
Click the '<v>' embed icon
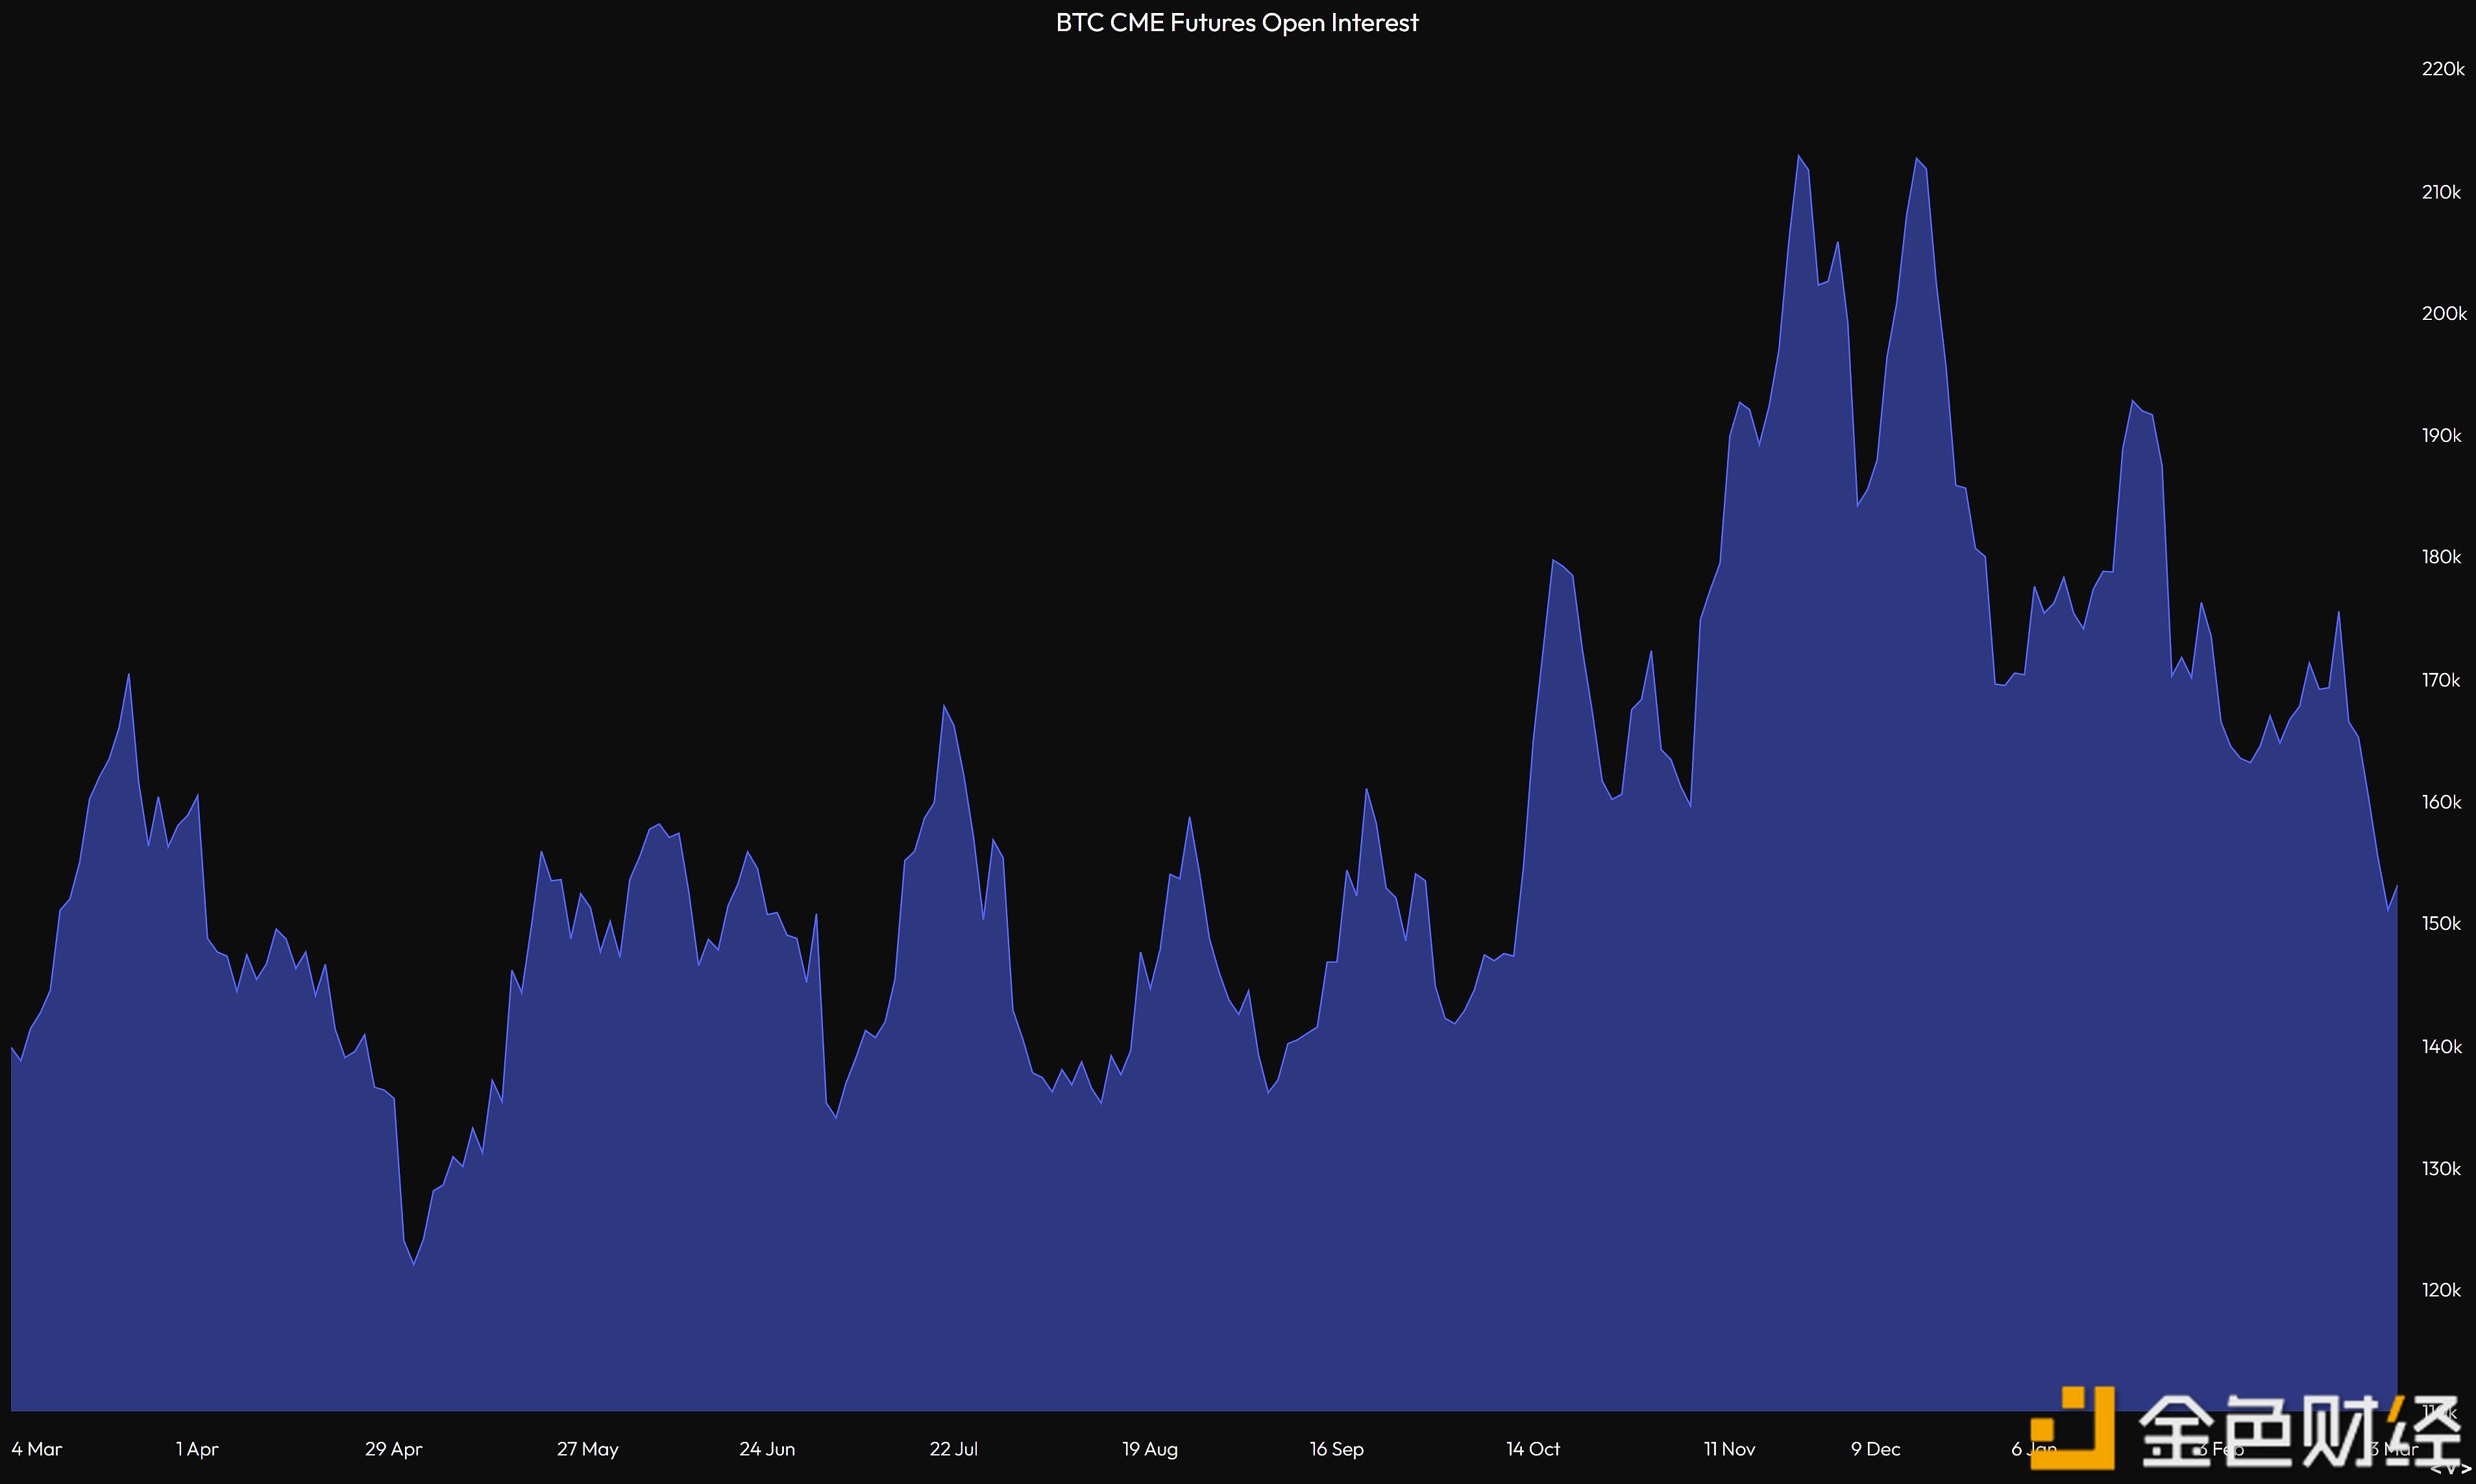[2450, 1469]
